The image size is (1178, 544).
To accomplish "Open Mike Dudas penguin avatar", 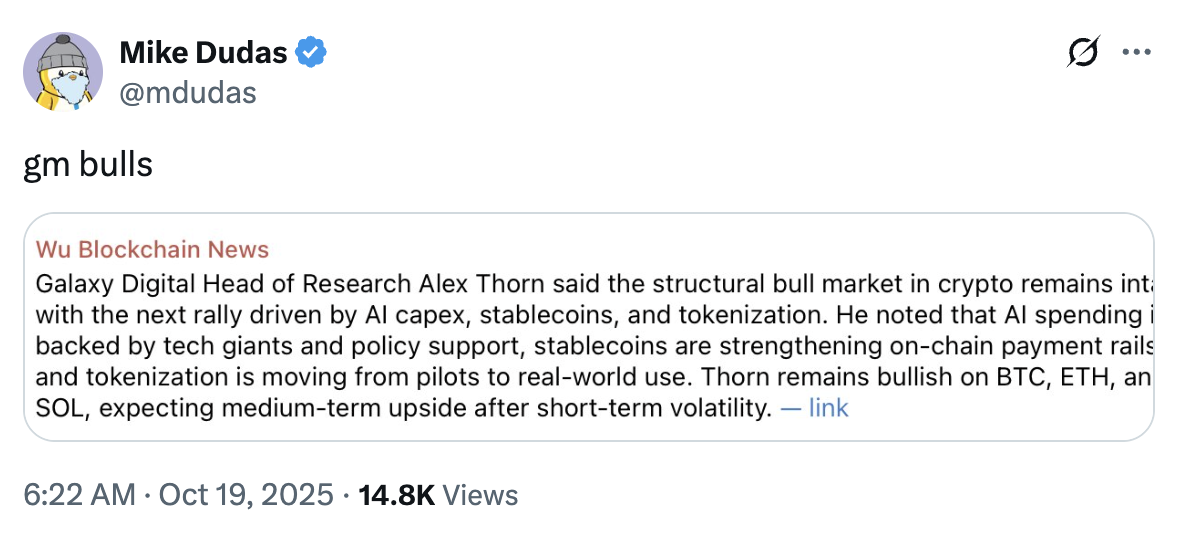I will click(x=63, y=72).
